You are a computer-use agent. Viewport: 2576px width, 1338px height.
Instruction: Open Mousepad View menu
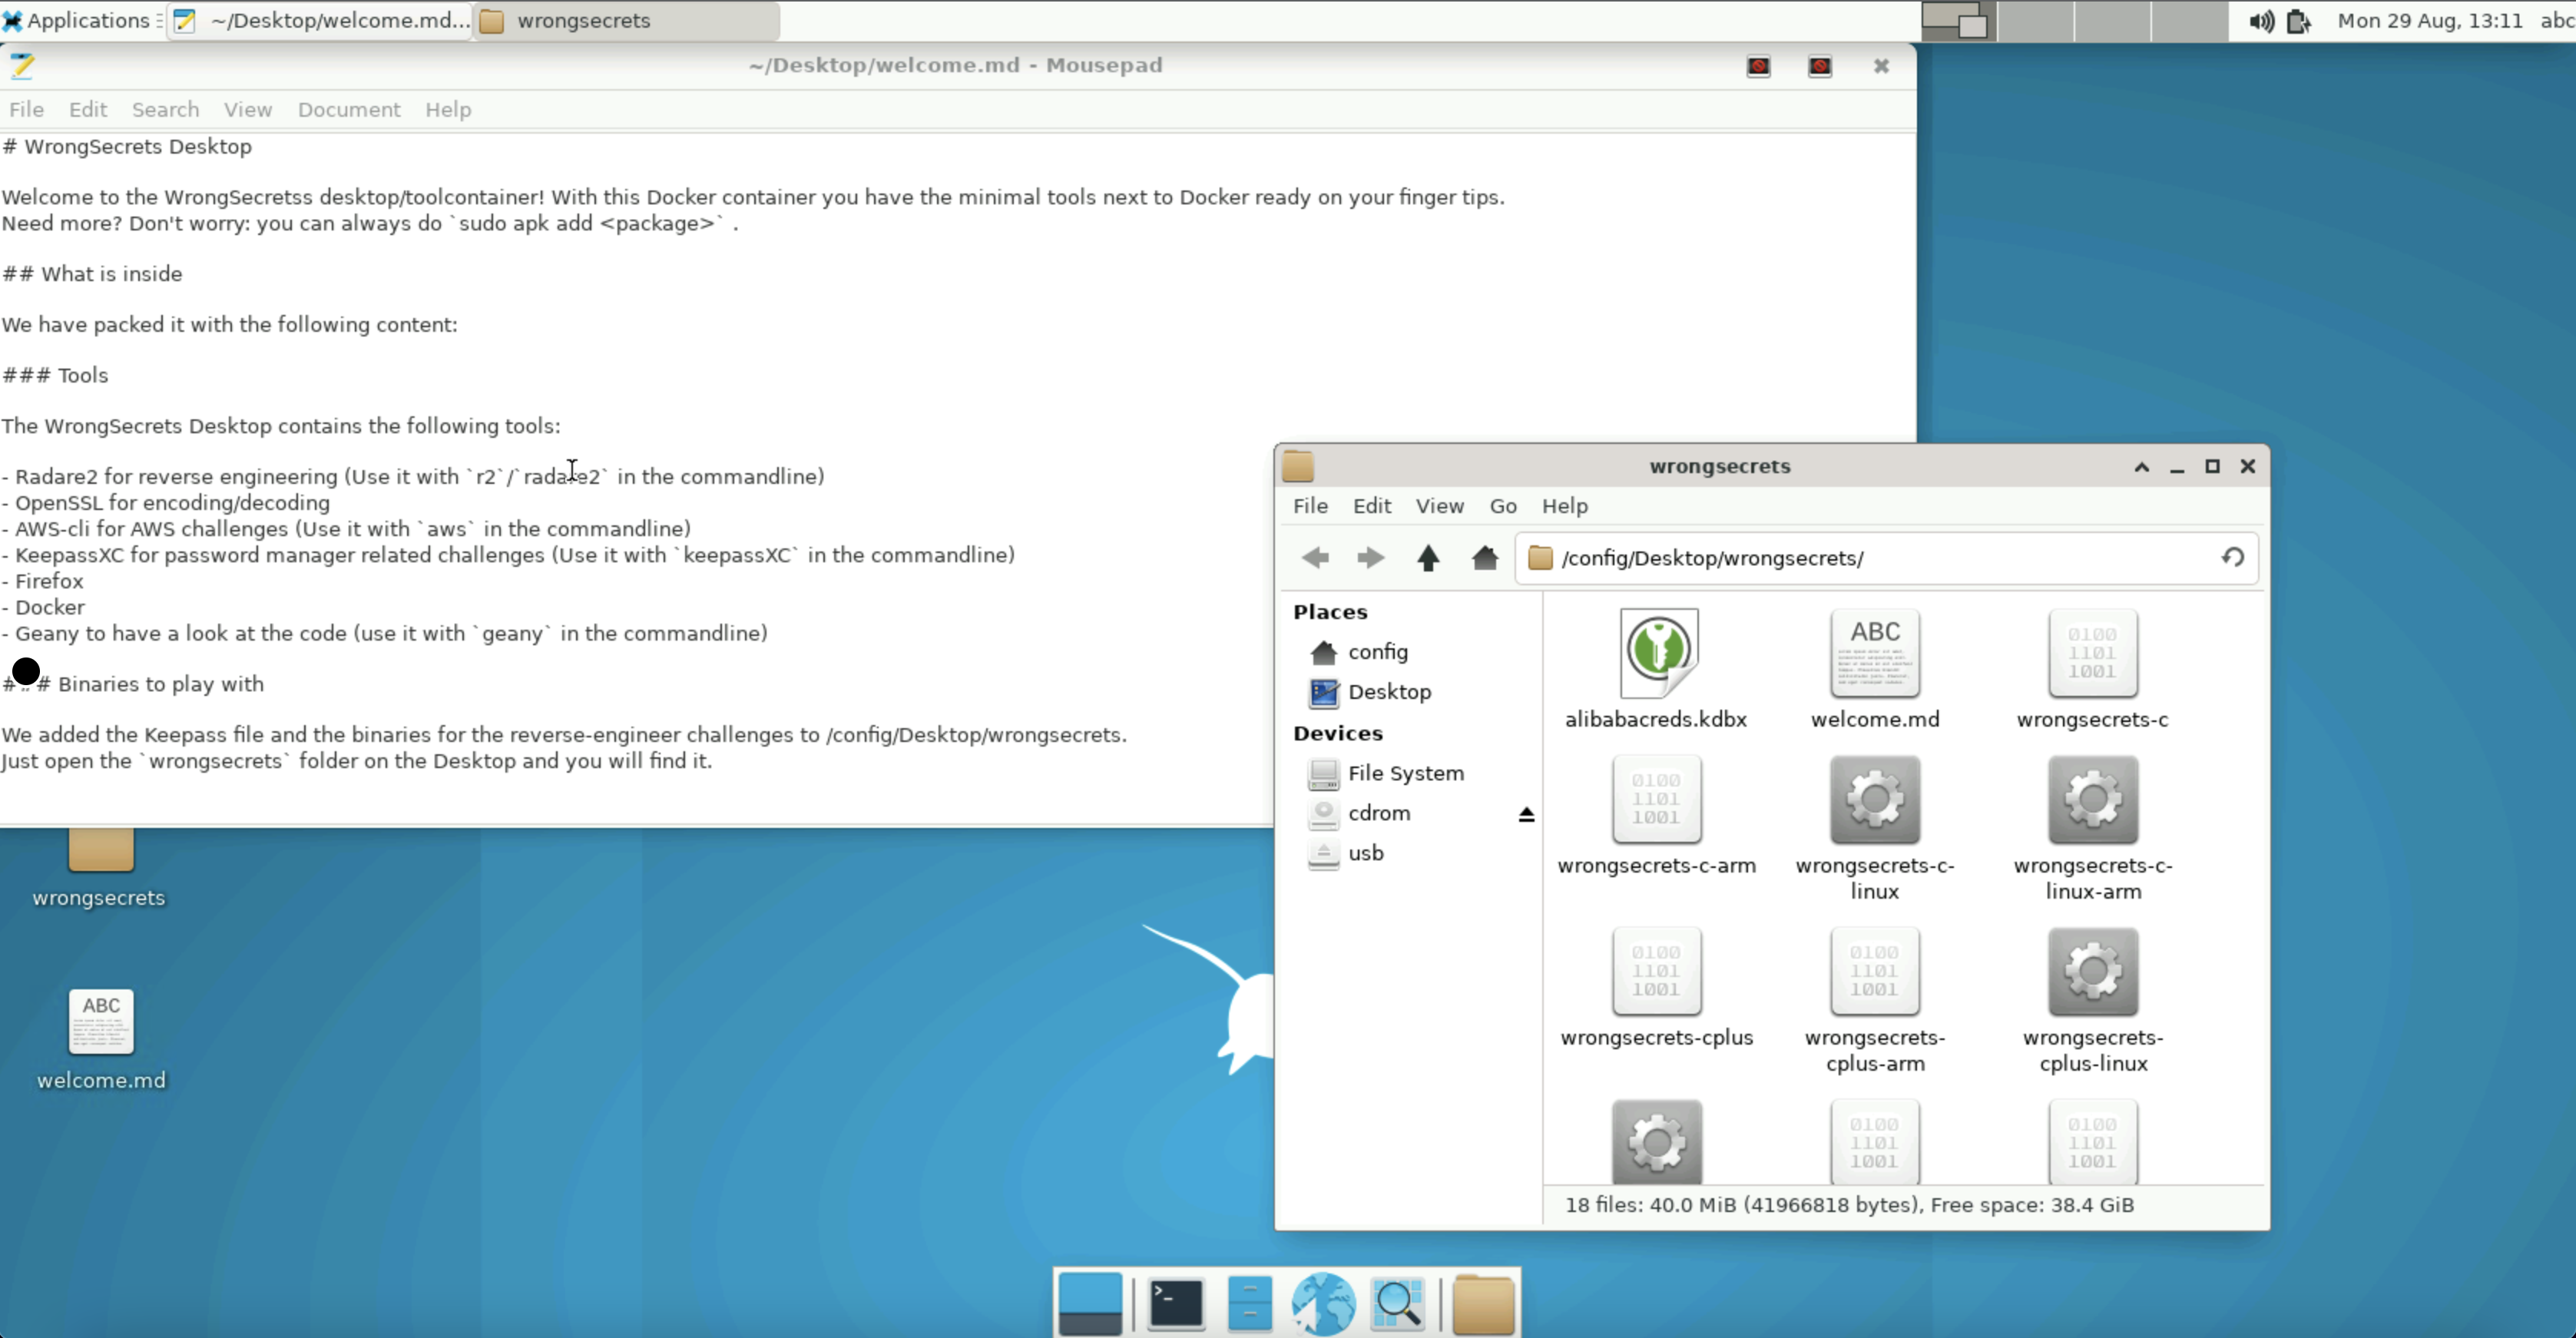click(247, 110)
